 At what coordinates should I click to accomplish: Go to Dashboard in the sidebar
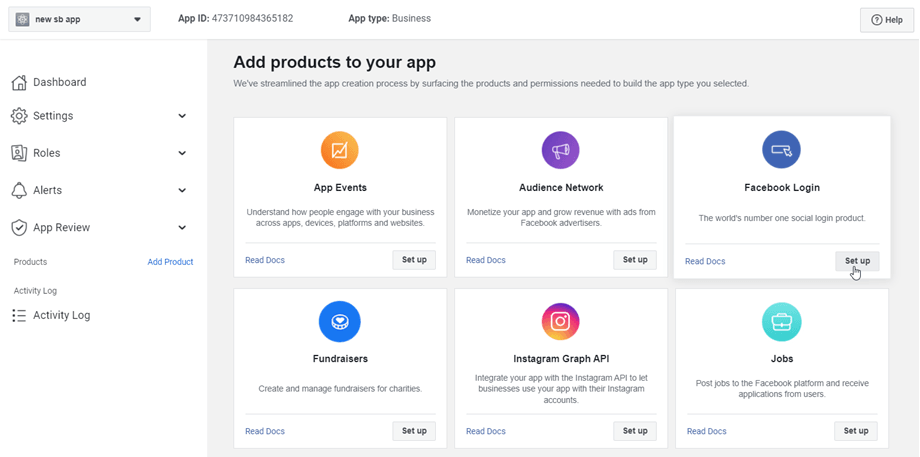[x=59, y=82]
